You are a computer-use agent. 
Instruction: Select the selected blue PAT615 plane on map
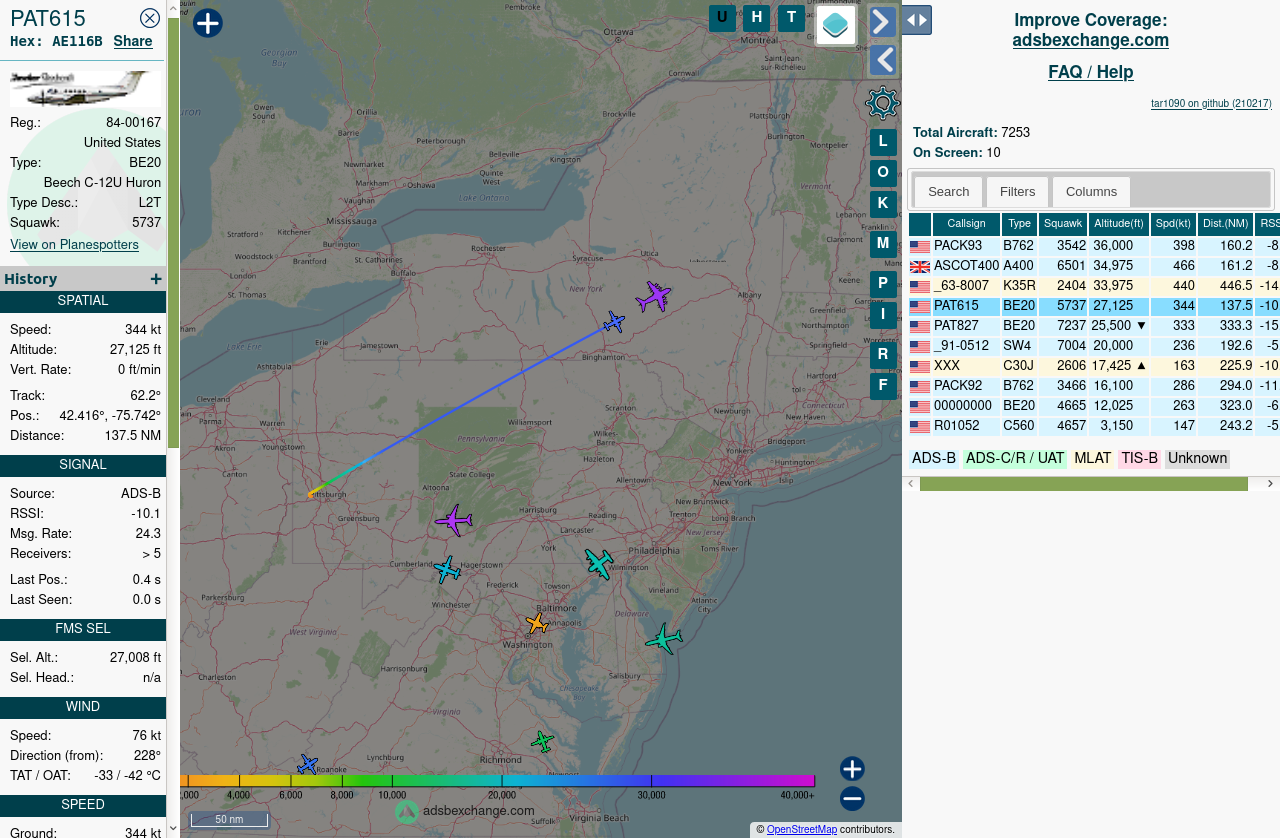(x=614, y=322)
